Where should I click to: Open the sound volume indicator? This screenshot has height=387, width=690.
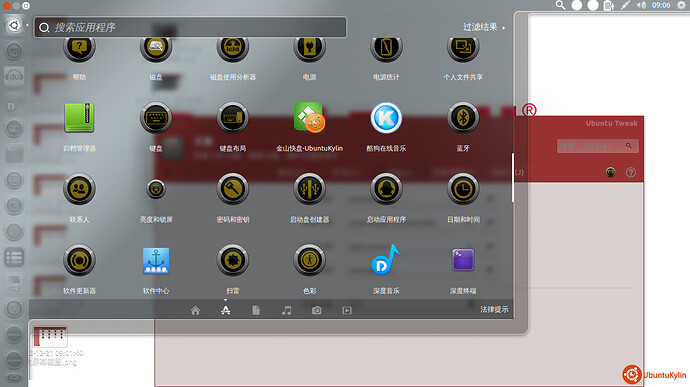pyautogui.click(x=642, y=5)
